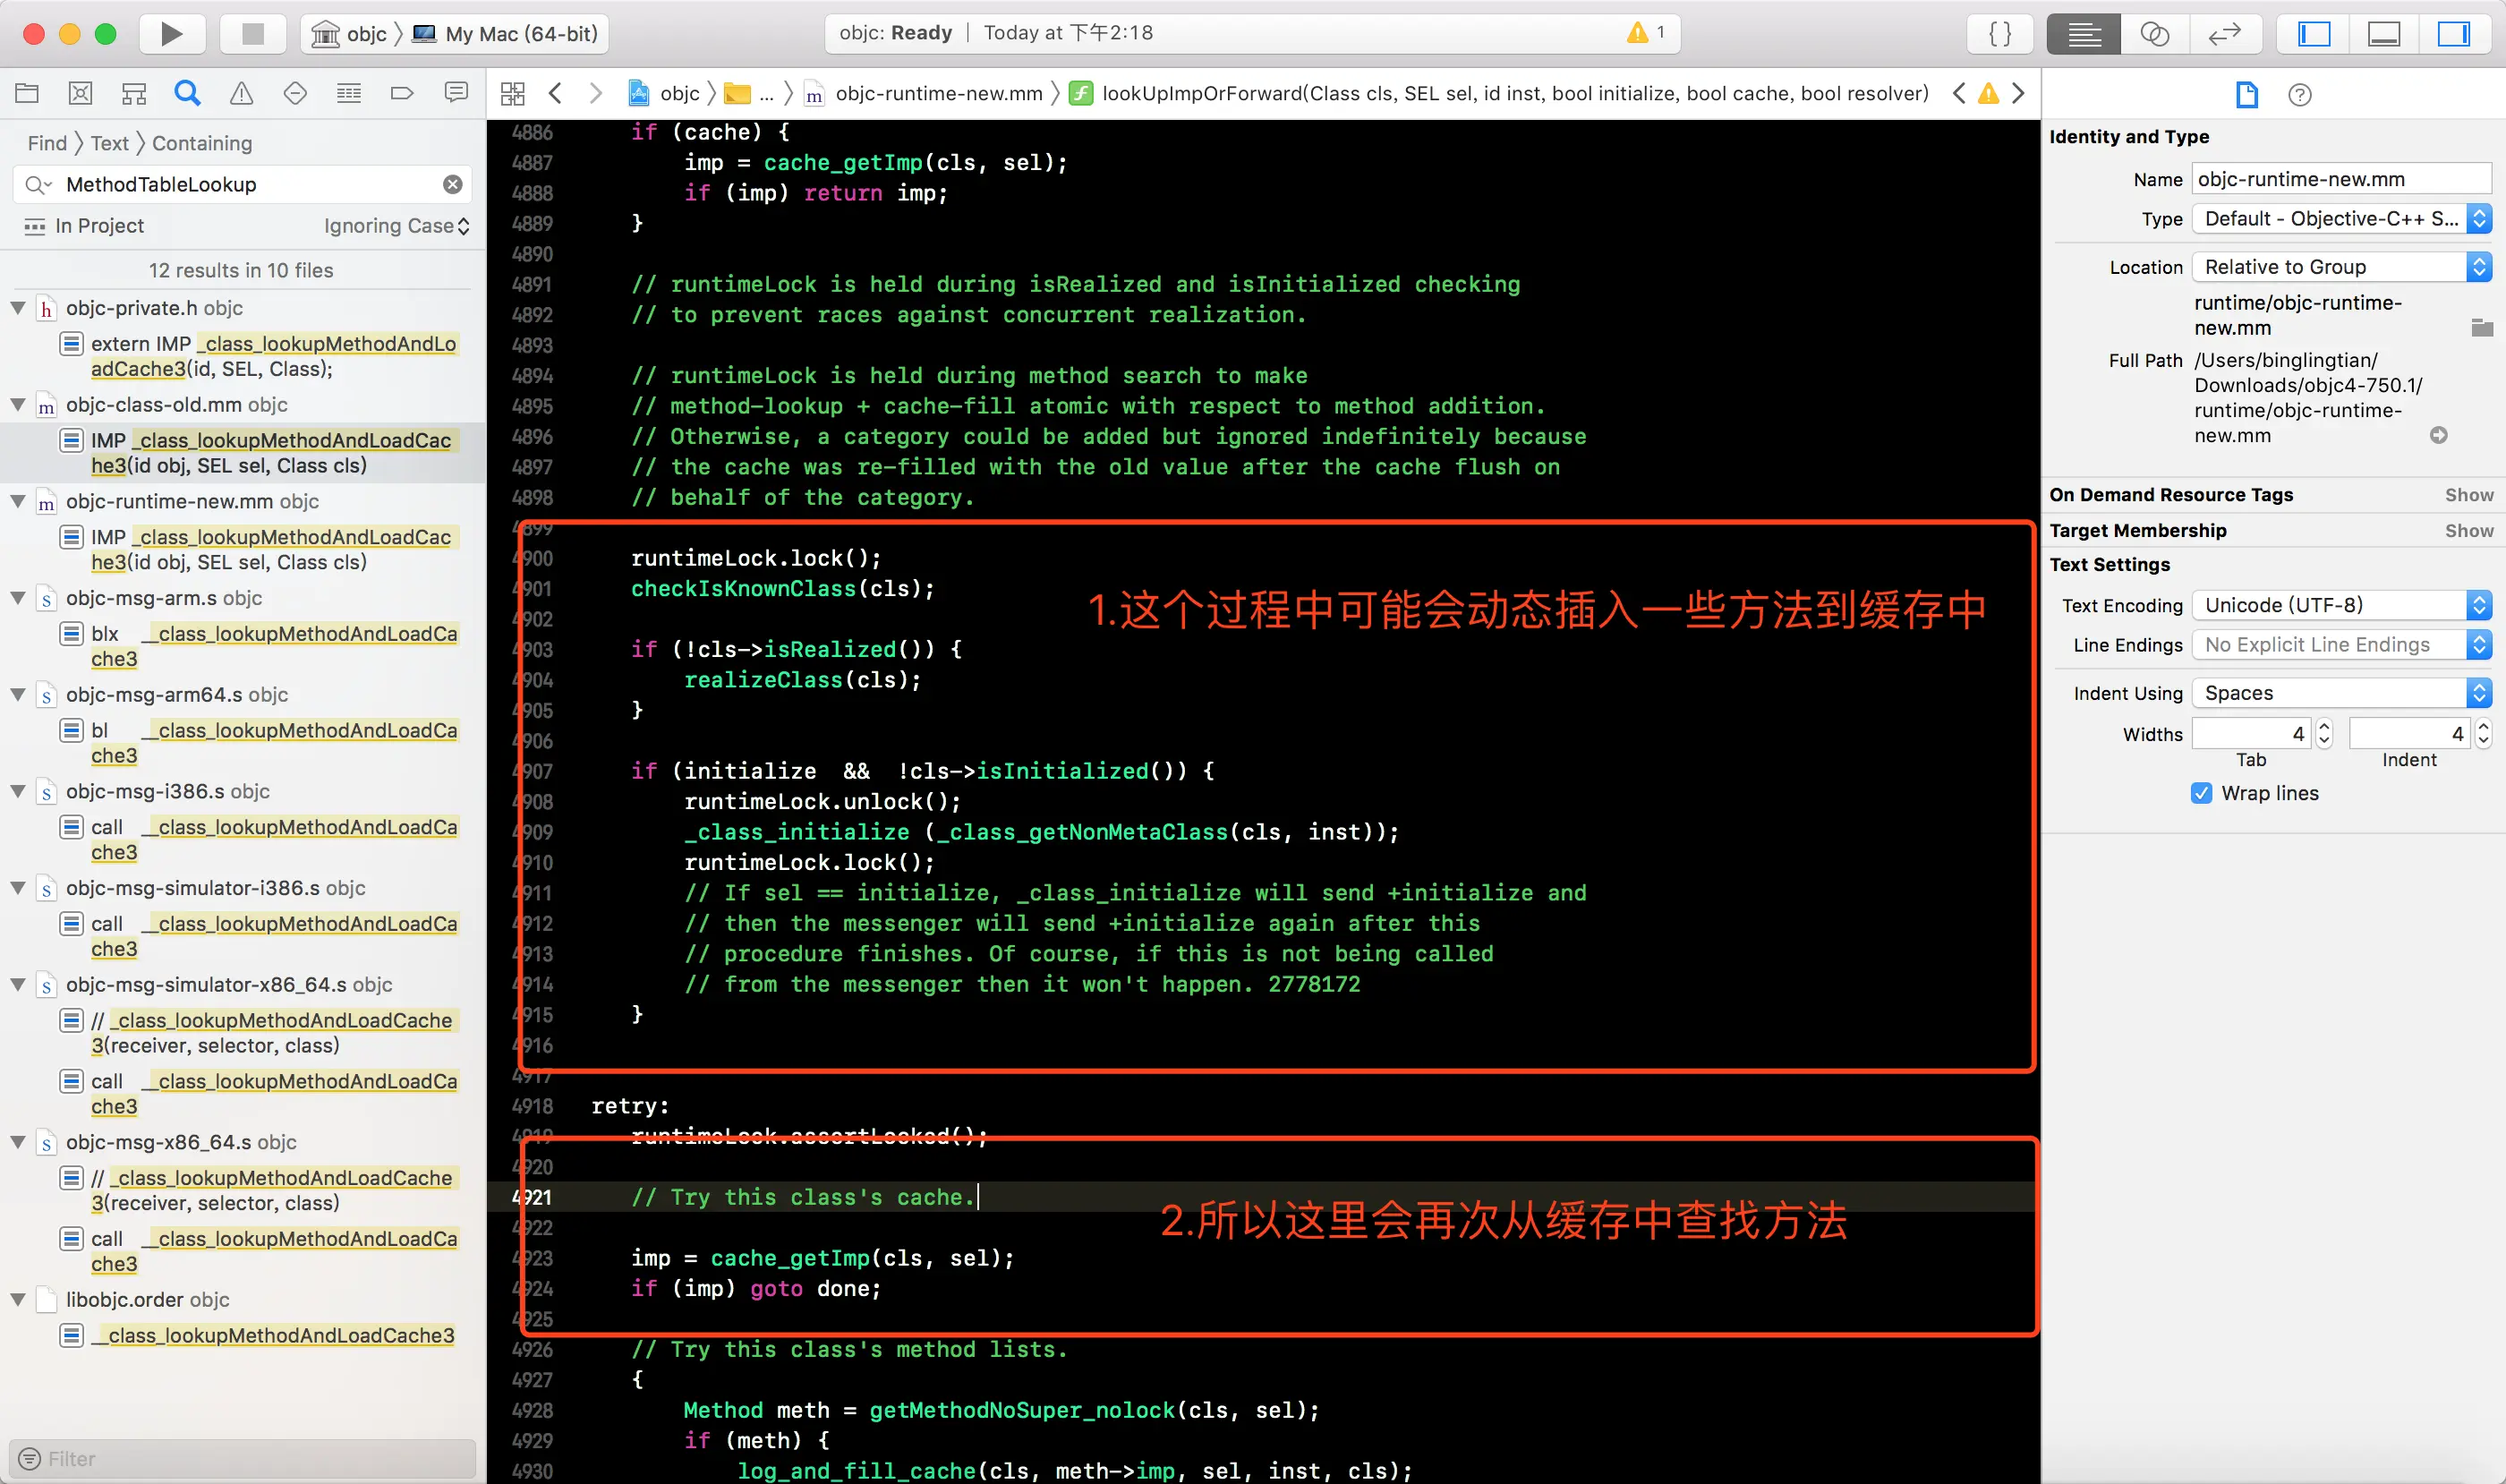Click the code snippets library braces icon
Screen dimensions: 2506x1484
2000,33
